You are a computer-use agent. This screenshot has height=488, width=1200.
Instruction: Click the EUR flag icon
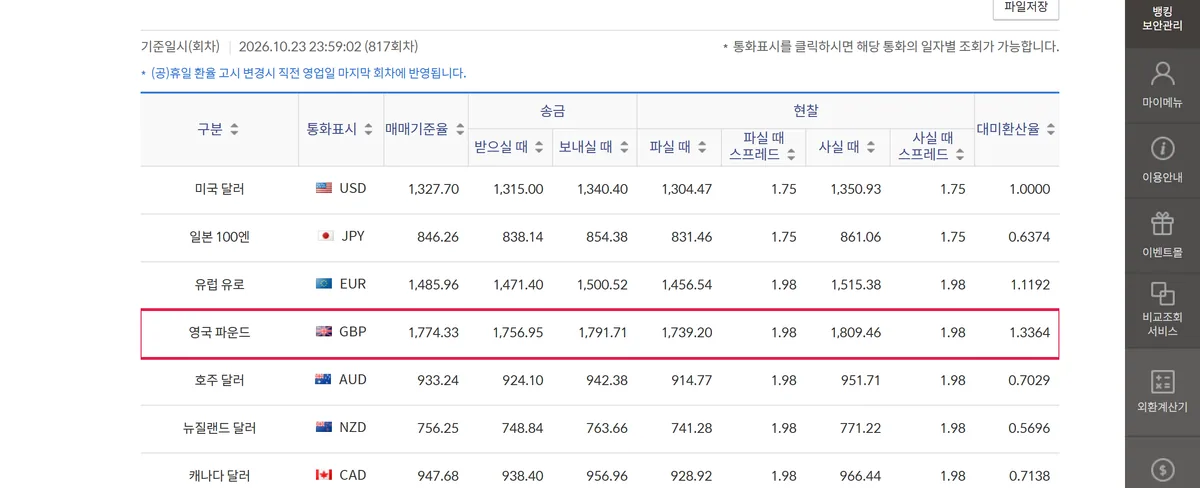[x=324, y=284]
